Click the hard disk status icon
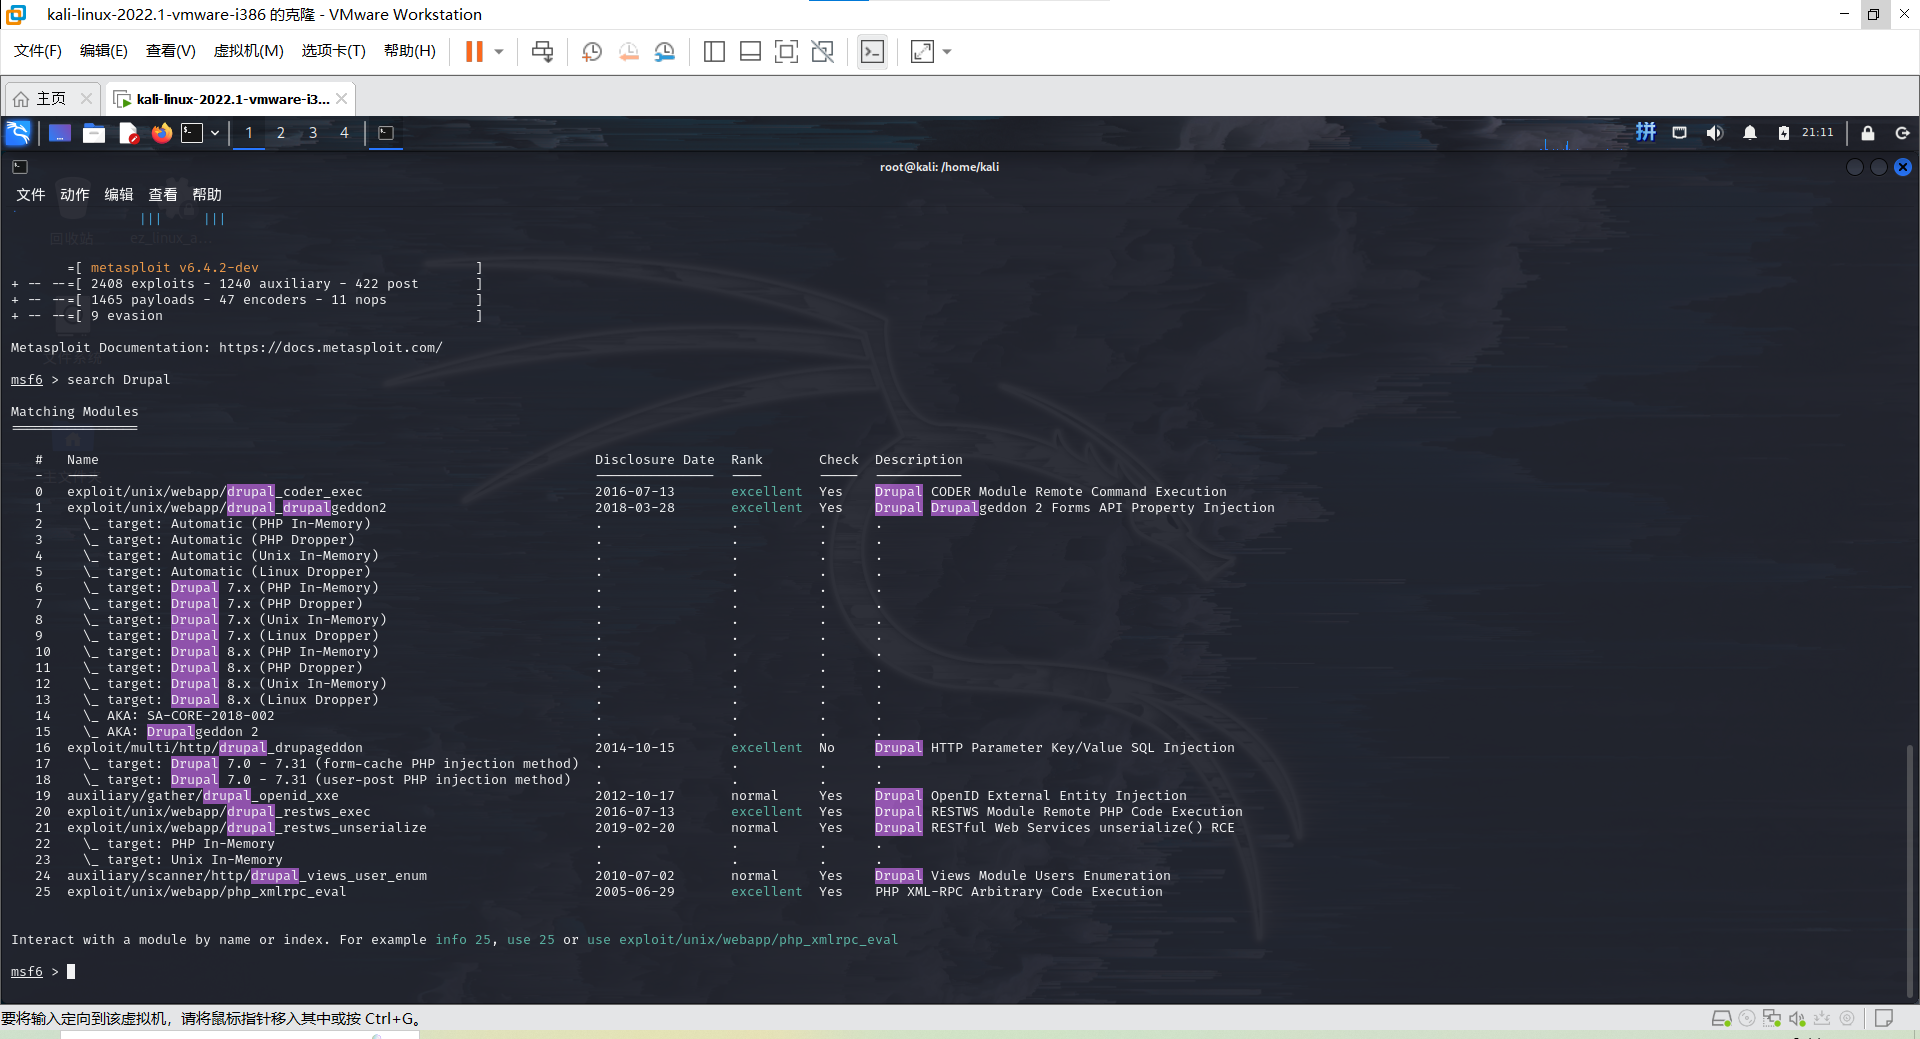1920x1039 pixels. pos(1721,1018)
